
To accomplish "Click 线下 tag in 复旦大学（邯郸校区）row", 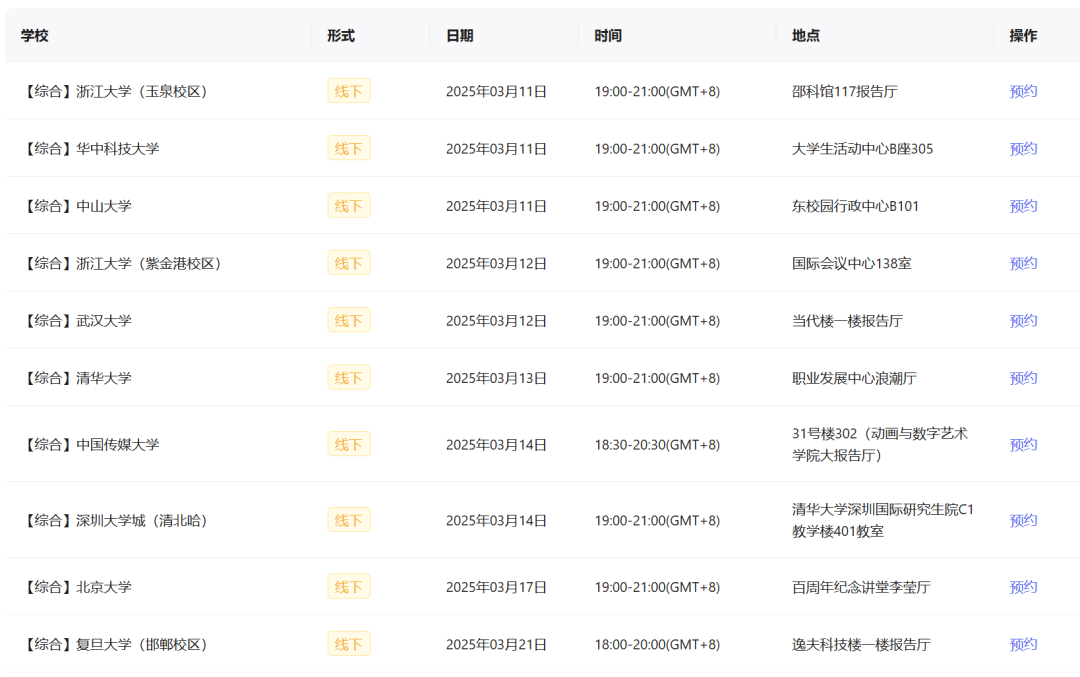I will coord(349,644).
